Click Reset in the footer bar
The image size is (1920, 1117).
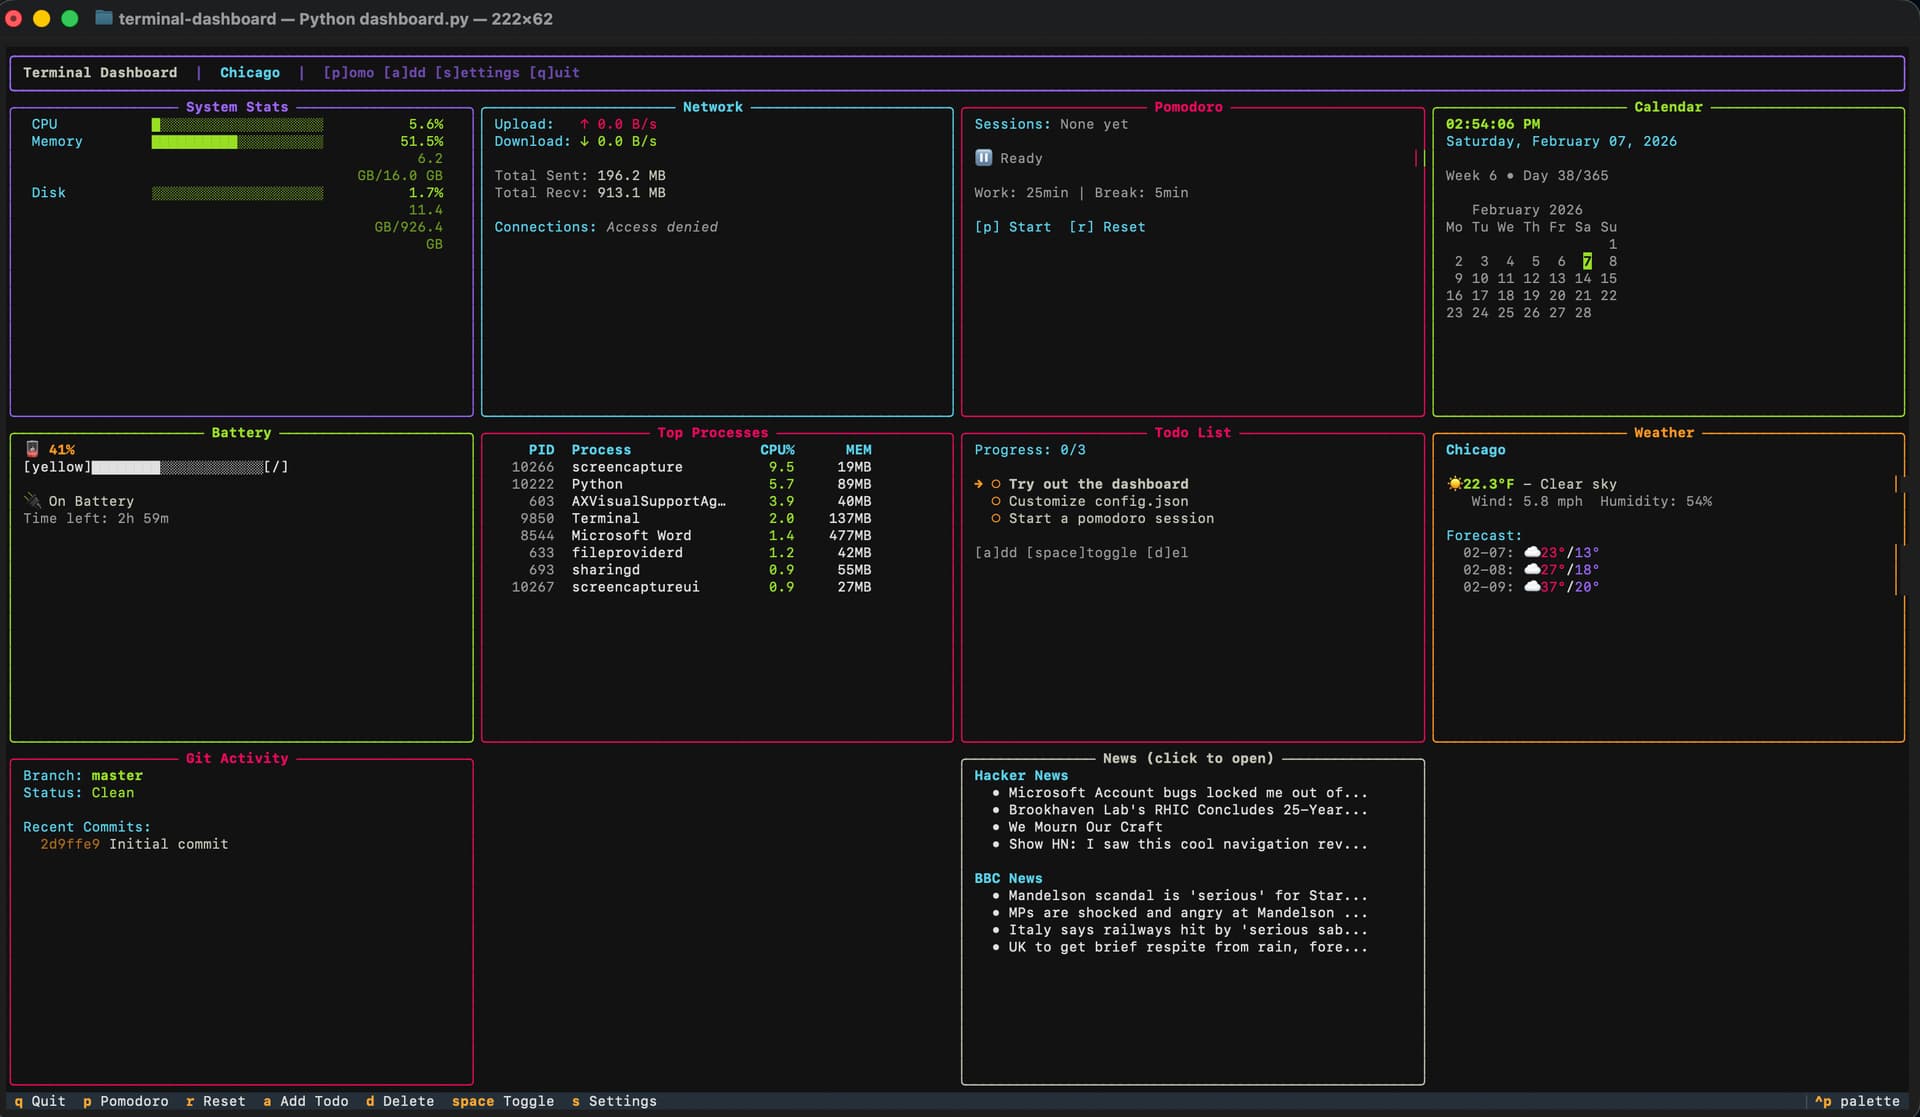tap(215, 1101)
